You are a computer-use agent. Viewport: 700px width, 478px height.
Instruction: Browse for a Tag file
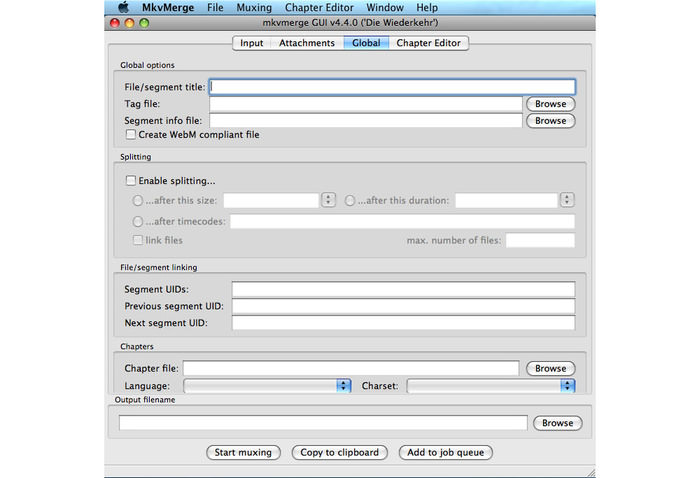point(550,104)
